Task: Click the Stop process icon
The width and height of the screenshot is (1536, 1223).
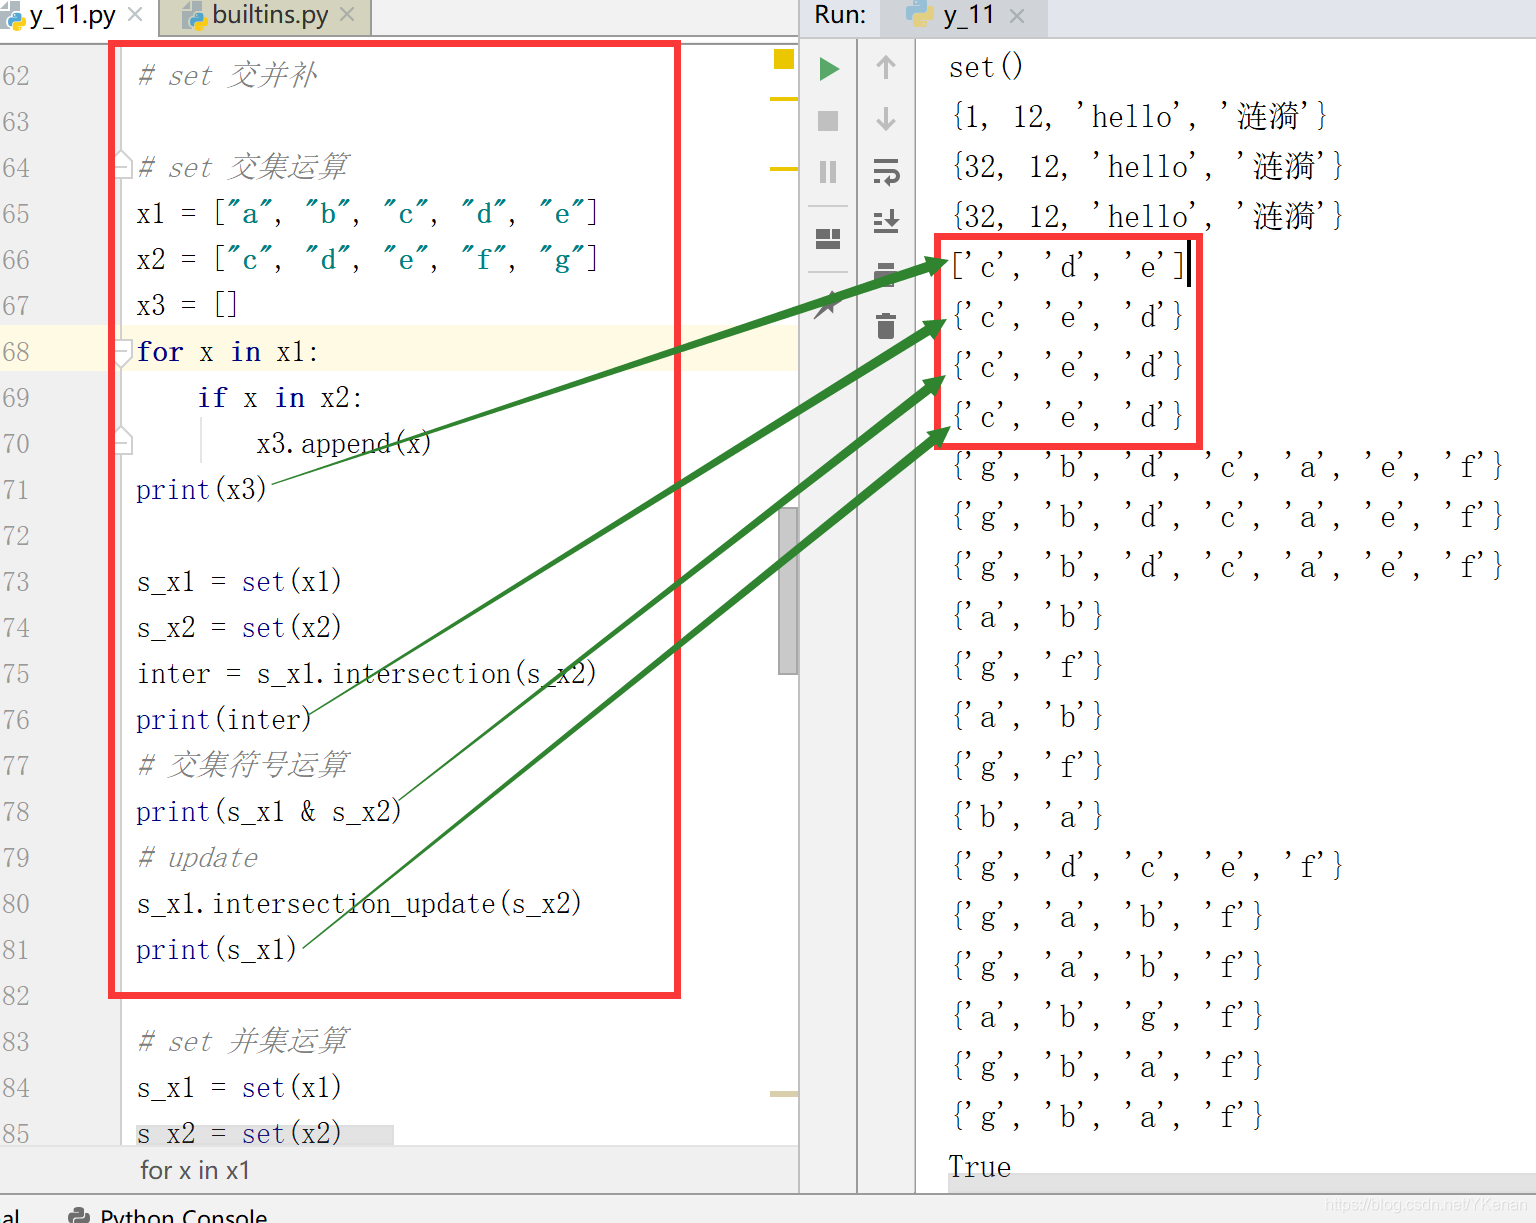Action: (828, 120)
